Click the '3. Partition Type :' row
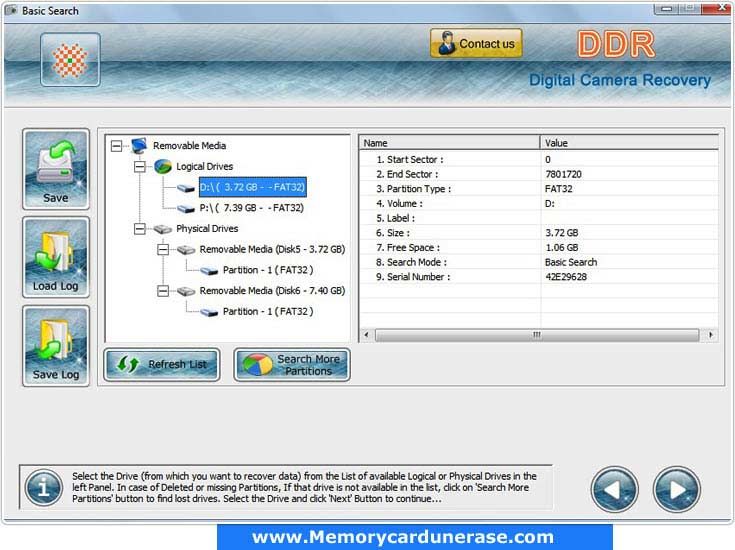The width and height of the screenshot is (735, 550). pos(539,189)
